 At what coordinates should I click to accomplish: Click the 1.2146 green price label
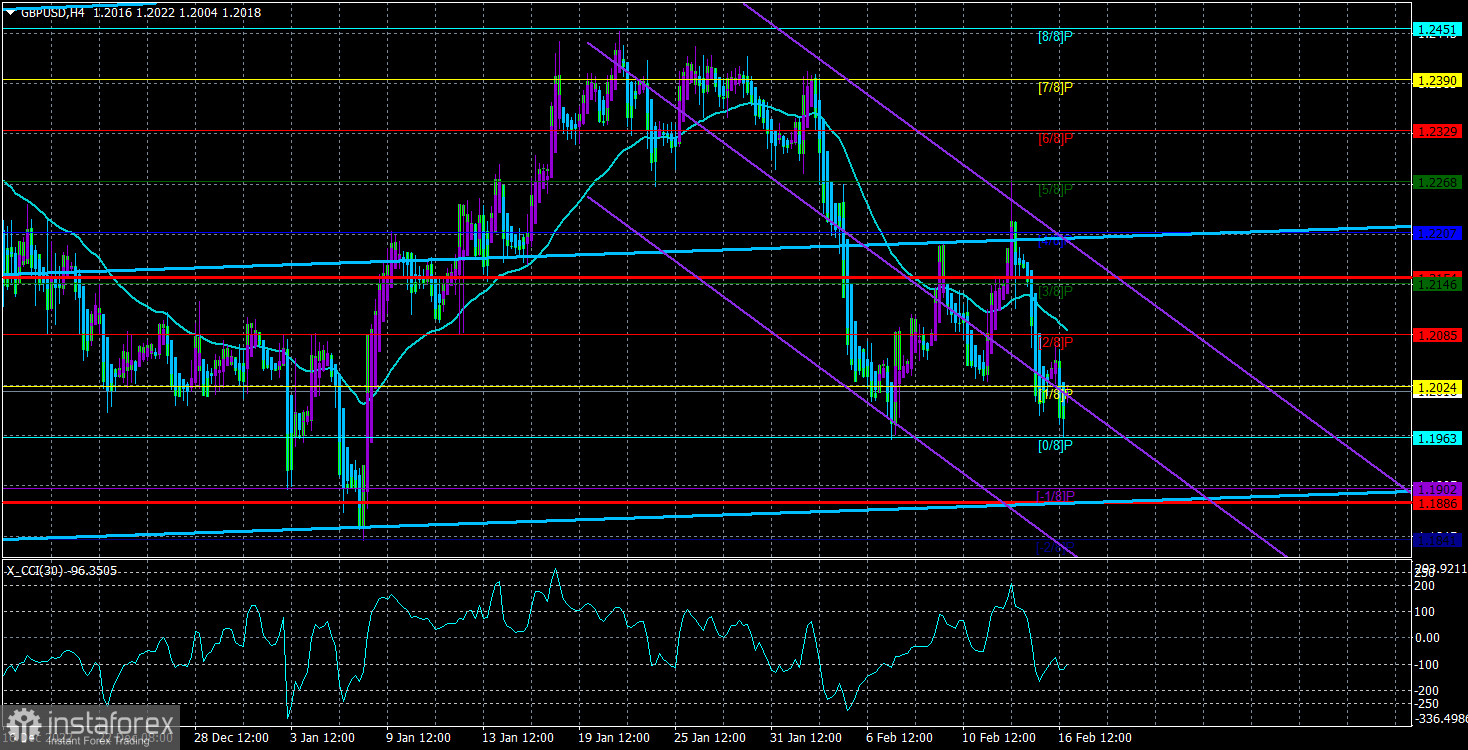pyautogui.click(x=1439, y=285)
